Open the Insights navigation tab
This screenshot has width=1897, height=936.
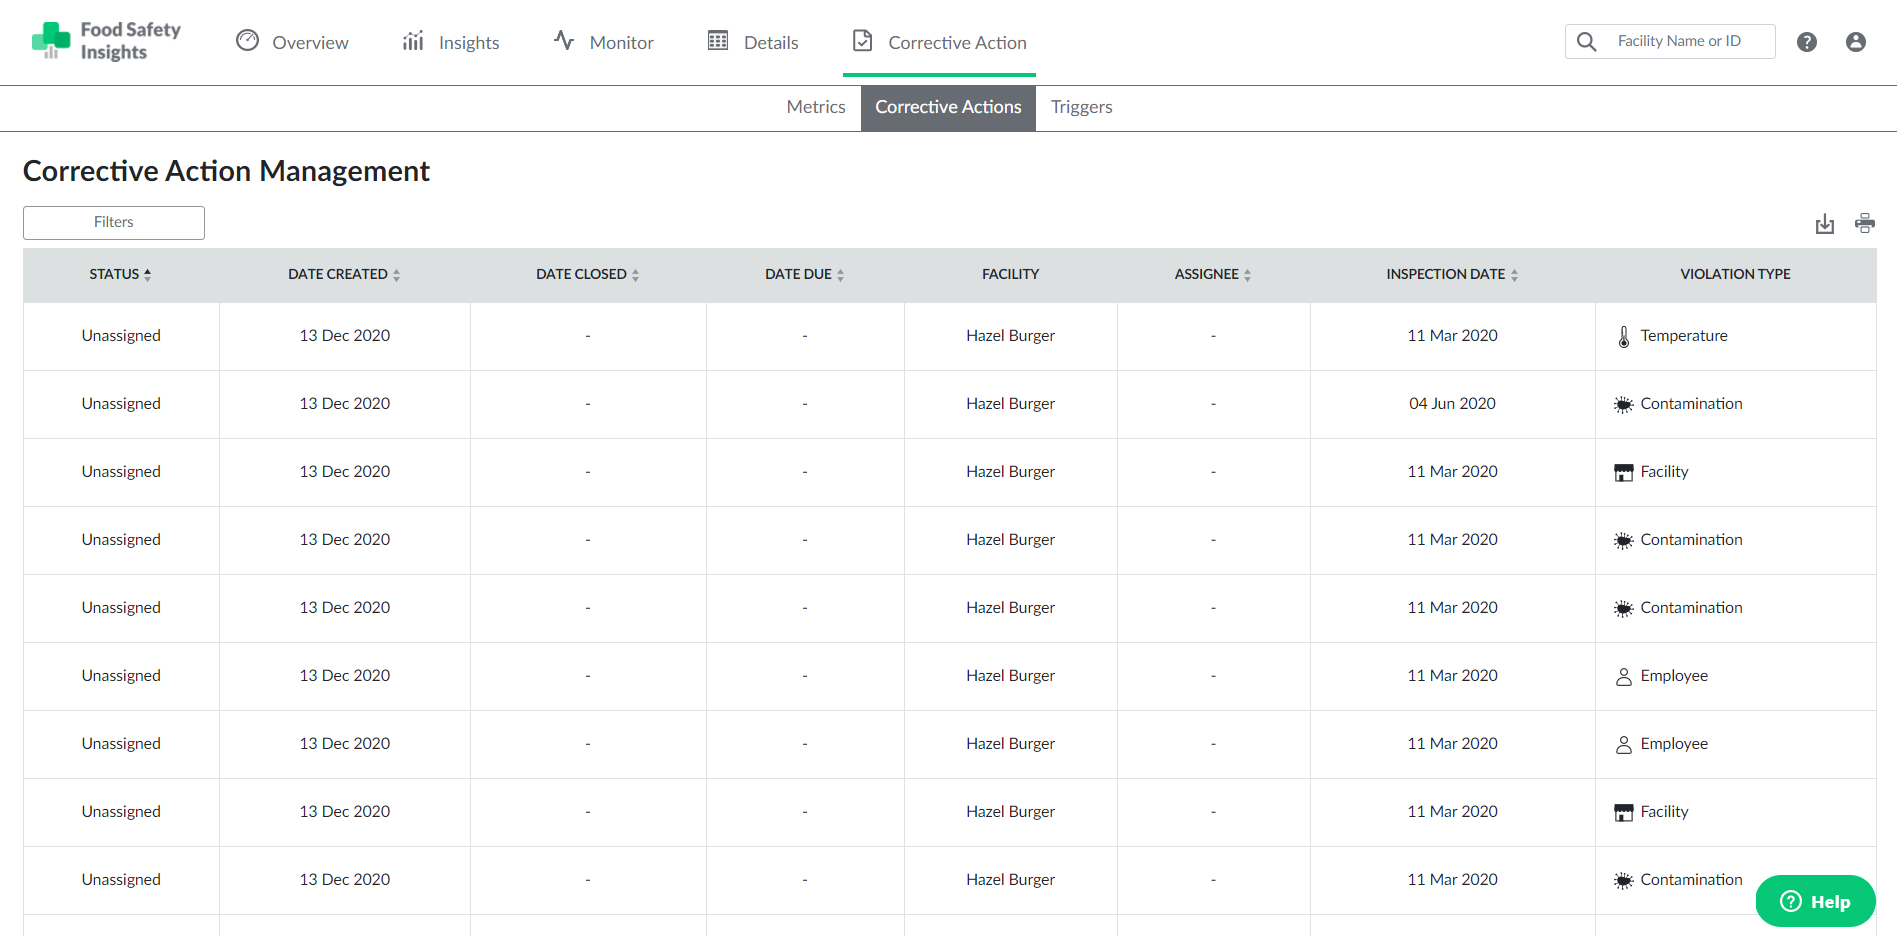click(451, 42)
